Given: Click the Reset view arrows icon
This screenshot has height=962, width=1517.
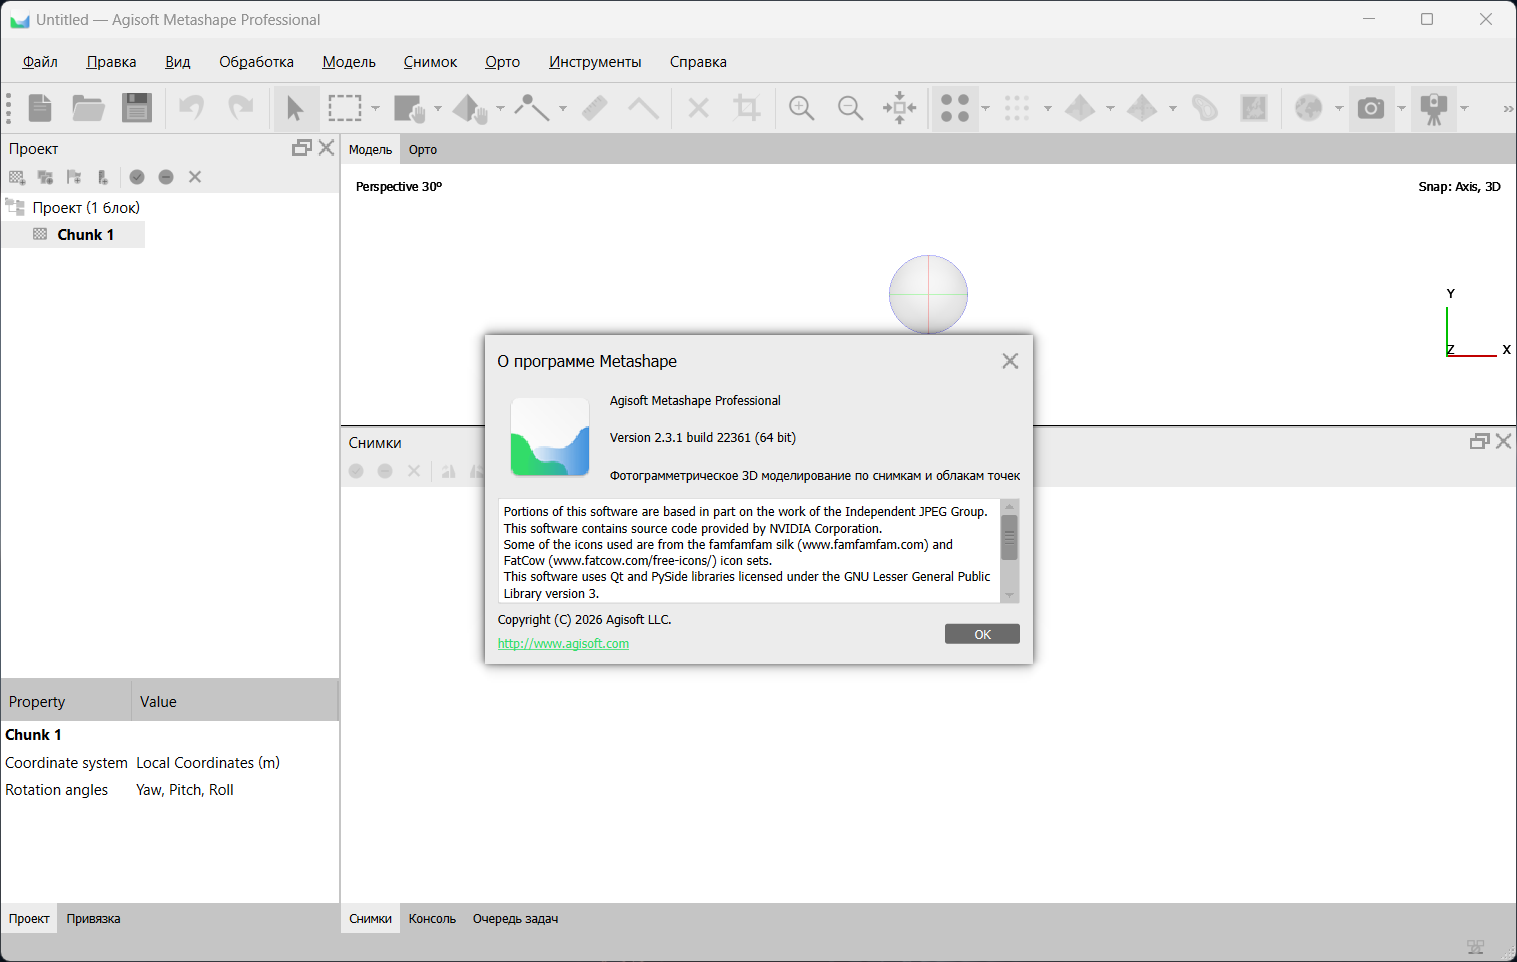Looking at the screenshot, I should tap(900, 108).
